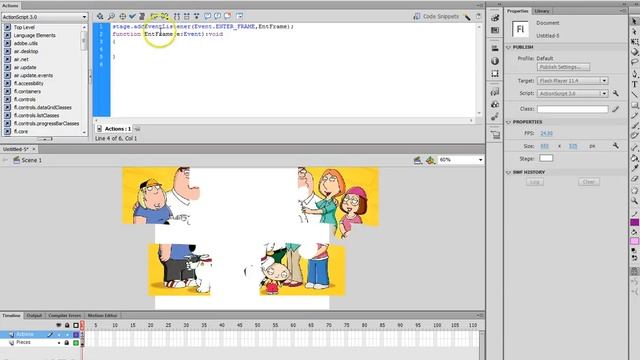Open the Target Flash Player dropdown

pos(572,81)
